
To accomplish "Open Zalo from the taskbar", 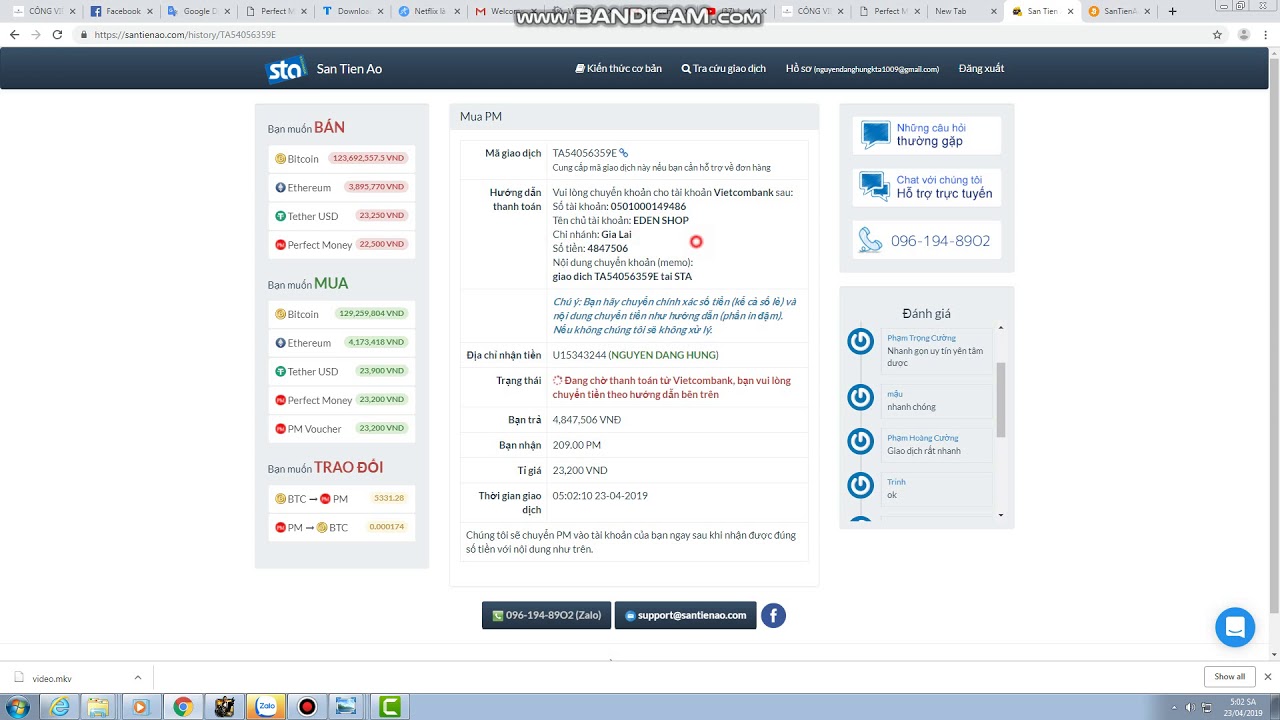I will [266, 707].
